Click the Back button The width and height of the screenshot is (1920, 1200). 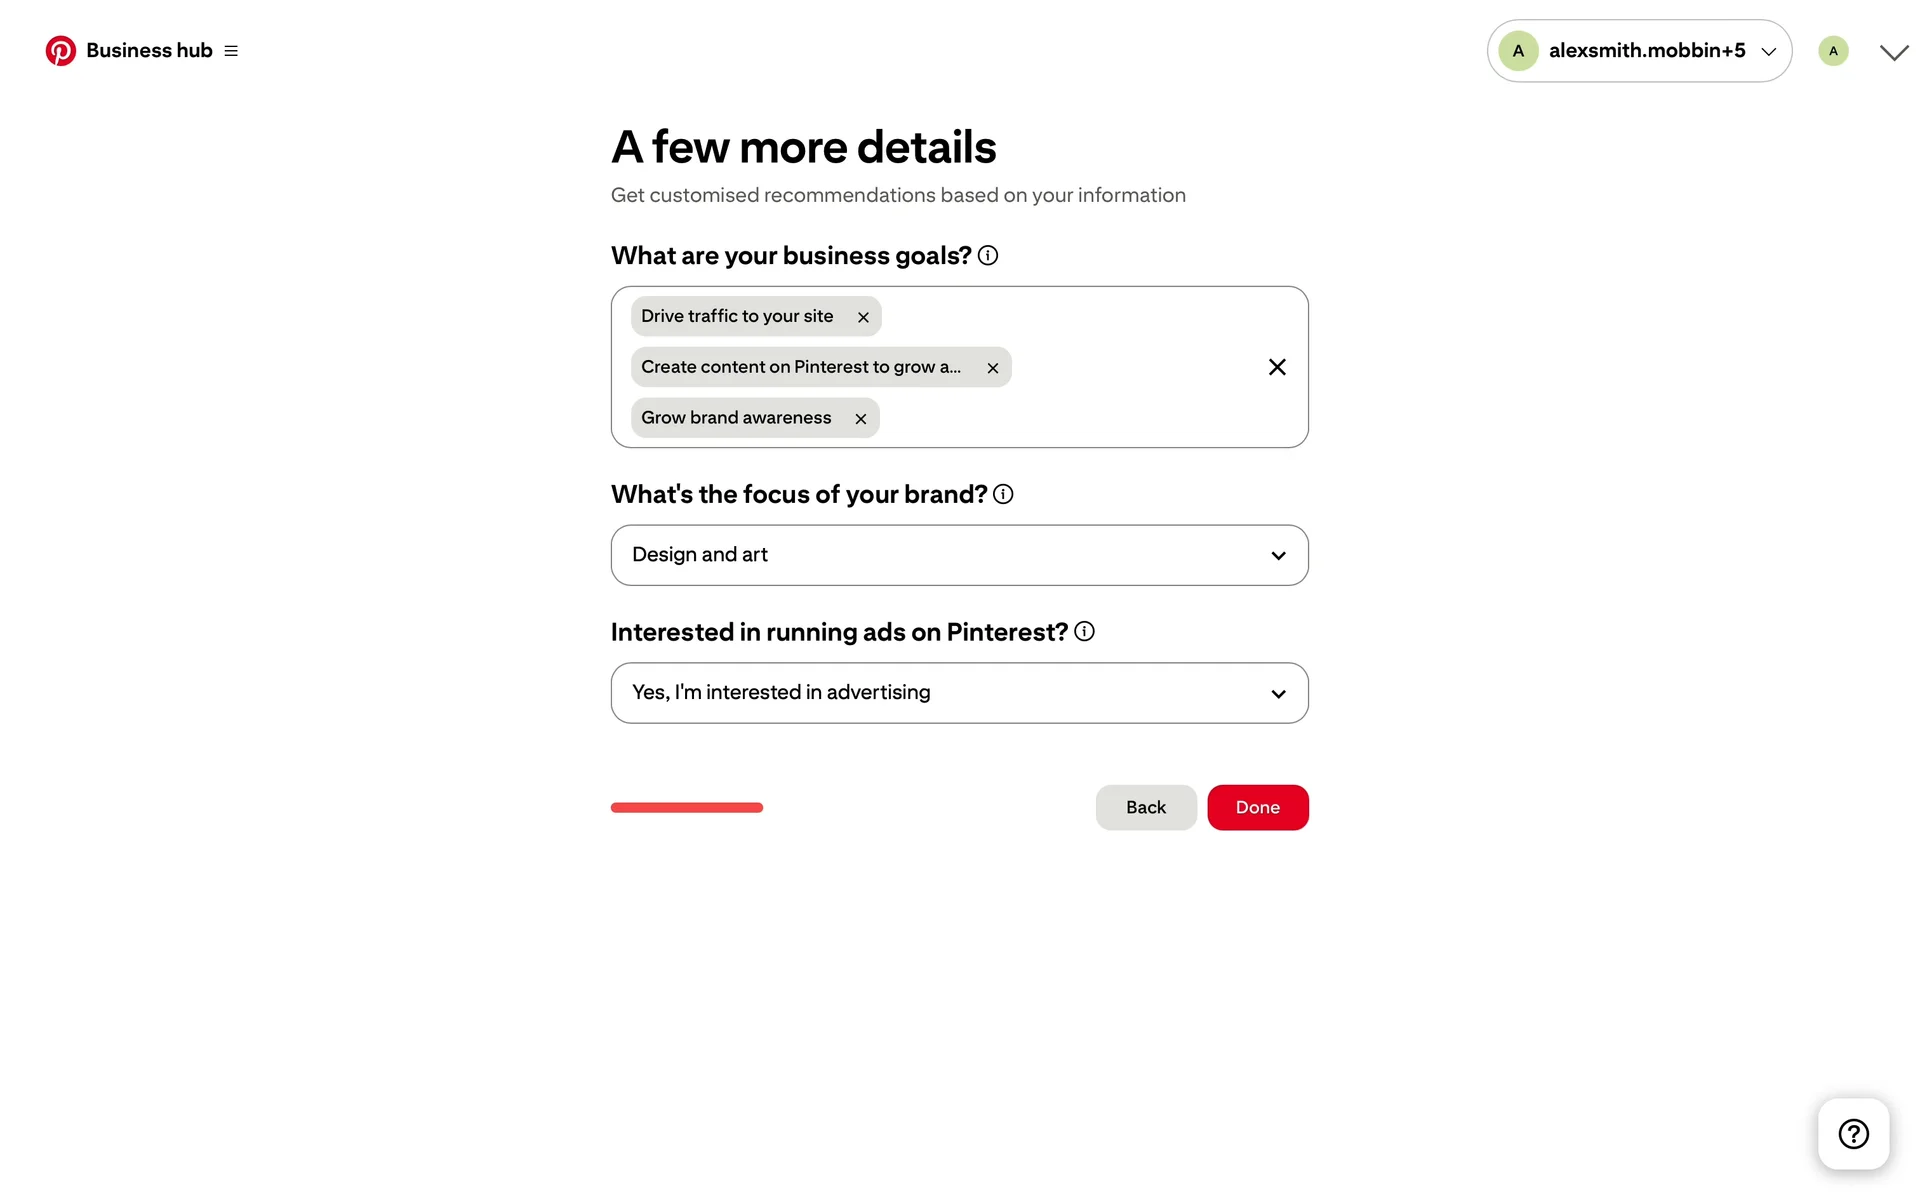[1146, 807]
